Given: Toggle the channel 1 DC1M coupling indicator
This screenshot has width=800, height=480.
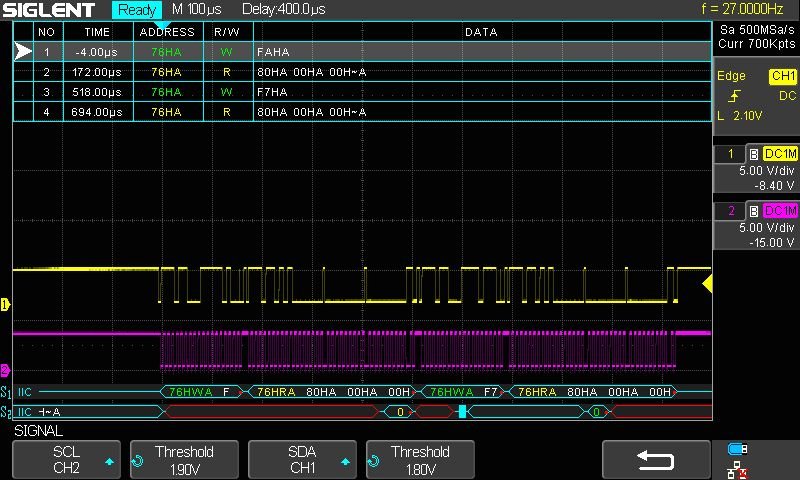Looking at the screenshot, I should coord(778,153).
